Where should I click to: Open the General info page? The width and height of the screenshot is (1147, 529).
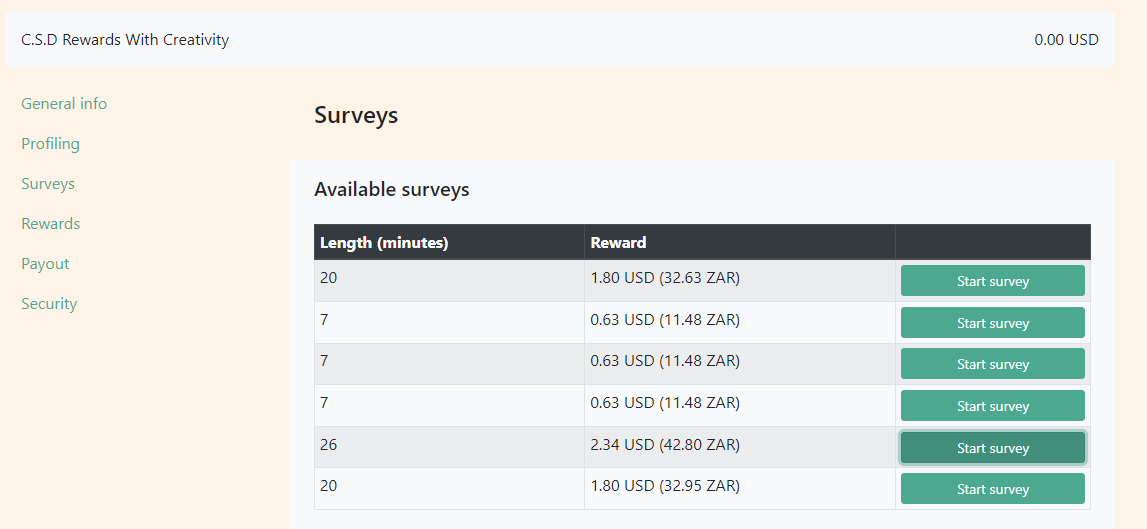tap(64, 104)
